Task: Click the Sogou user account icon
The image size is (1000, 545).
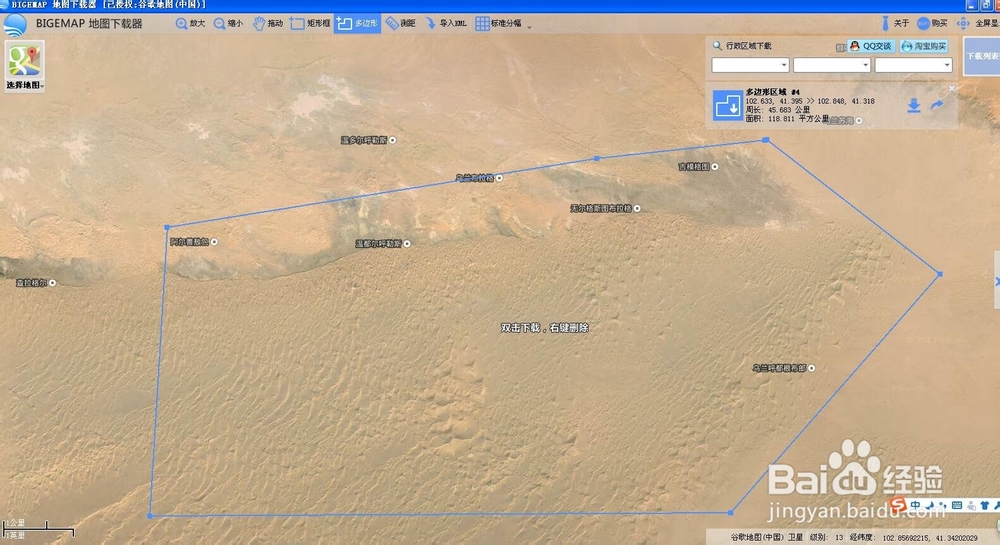Action: 971,505
